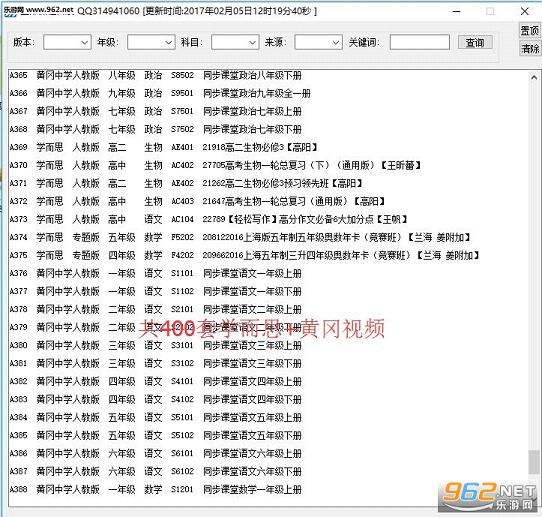Select row A380 同步课堂语文三年级上册
Image resolution: width=542 pixels, height=517 pixels.
tap(156, 345)
